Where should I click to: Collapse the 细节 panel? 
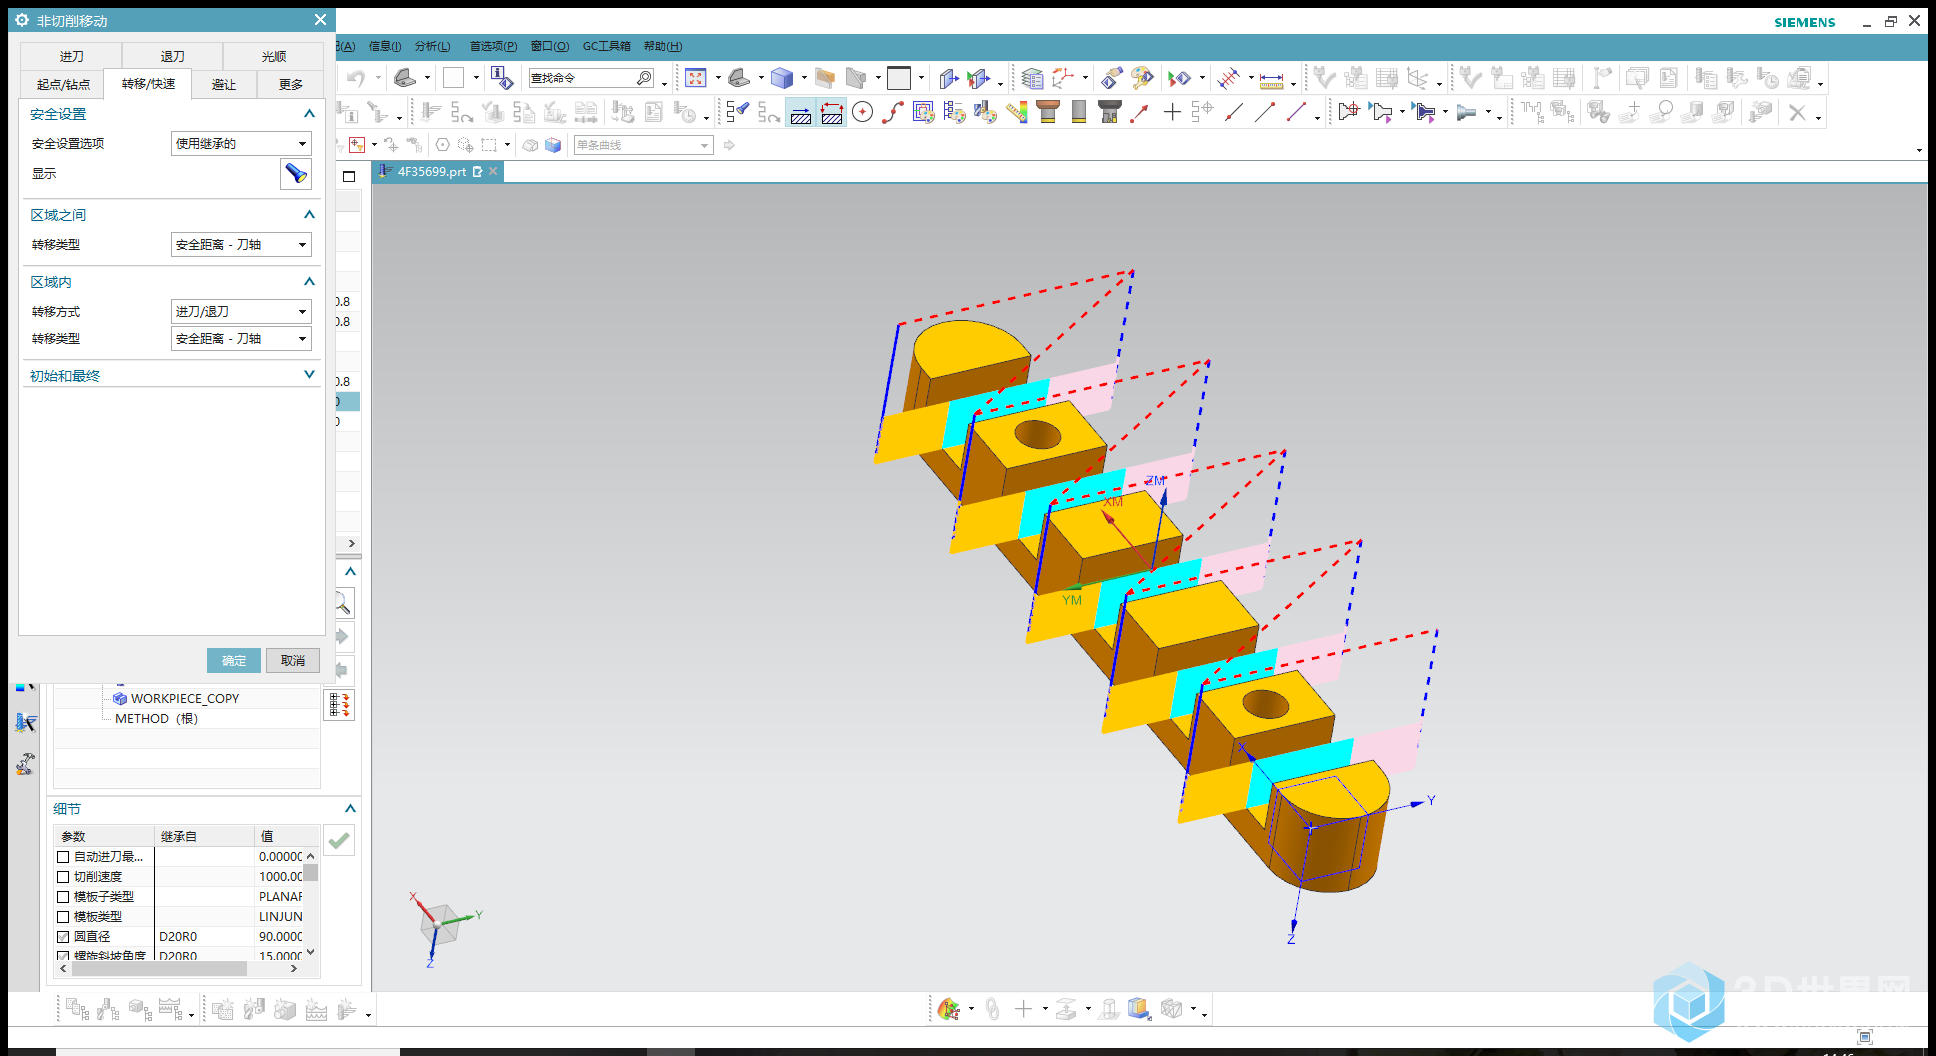click(x=350, y=808)
